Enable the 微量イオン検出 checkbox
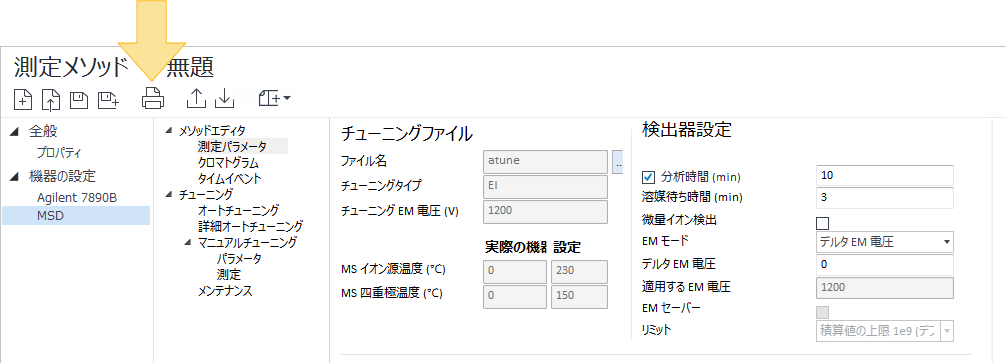This screenshot has height=363, width=1006. click(x=822, y=224)
